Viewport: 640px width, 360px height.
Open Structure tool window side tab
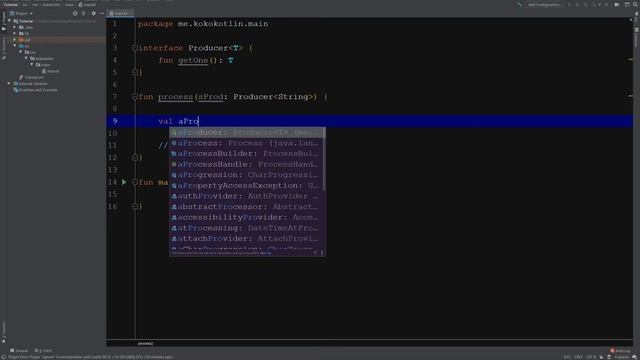click(x=4, y=48)
